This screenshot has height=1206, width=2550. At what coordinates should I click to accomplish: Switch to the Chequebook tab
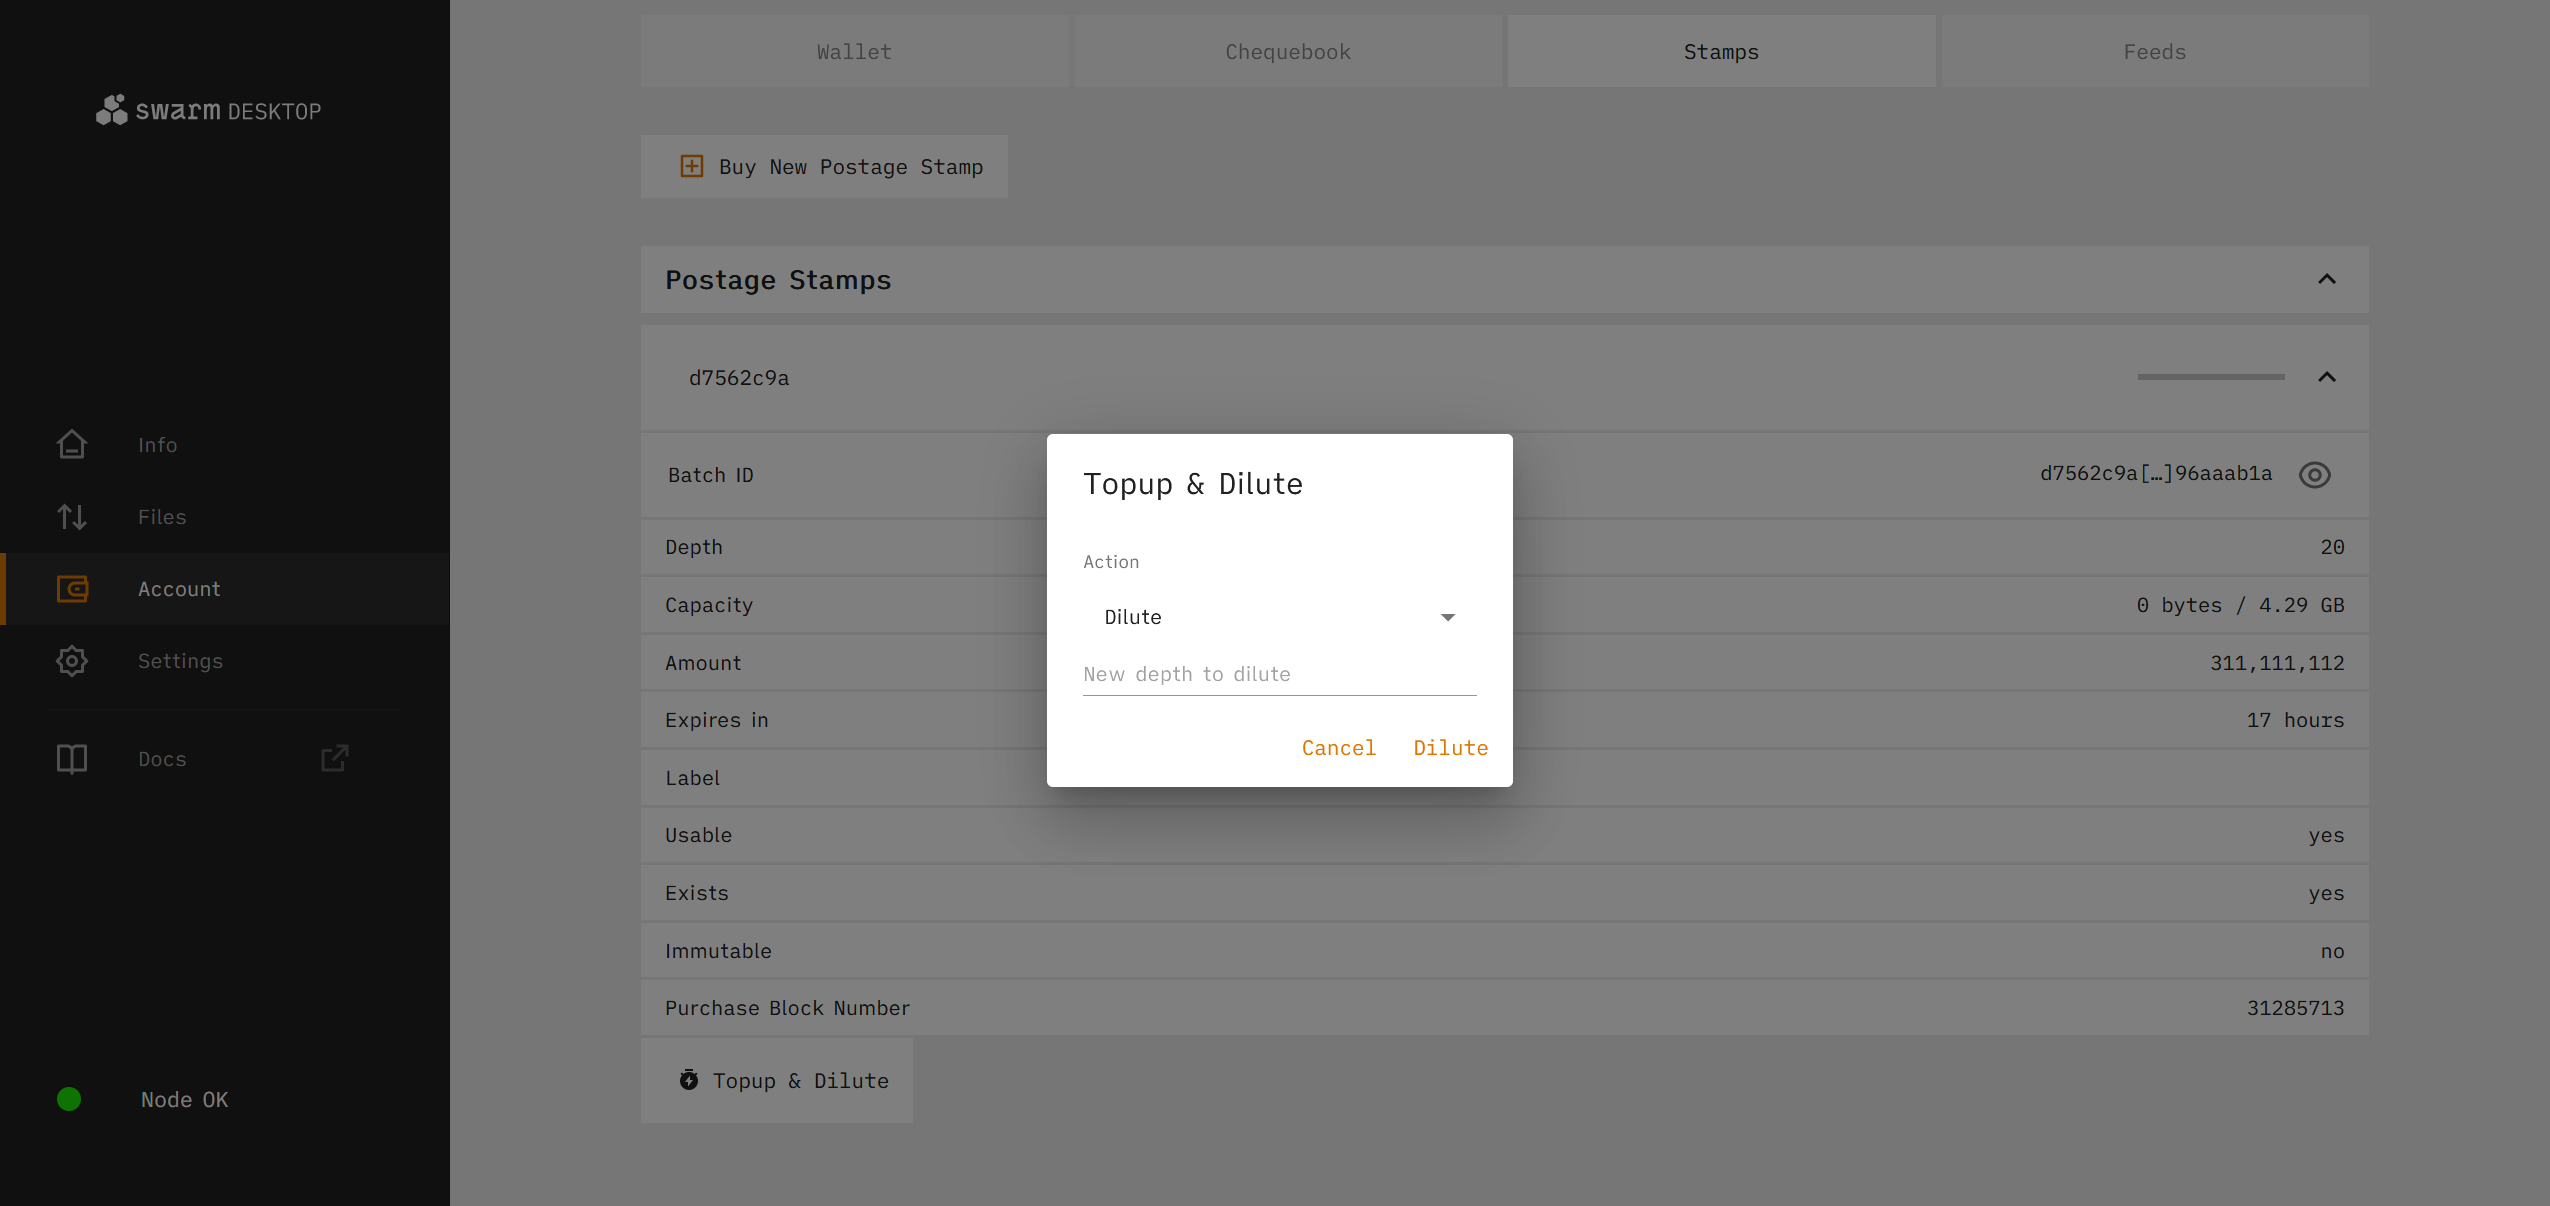[1288, 52]
